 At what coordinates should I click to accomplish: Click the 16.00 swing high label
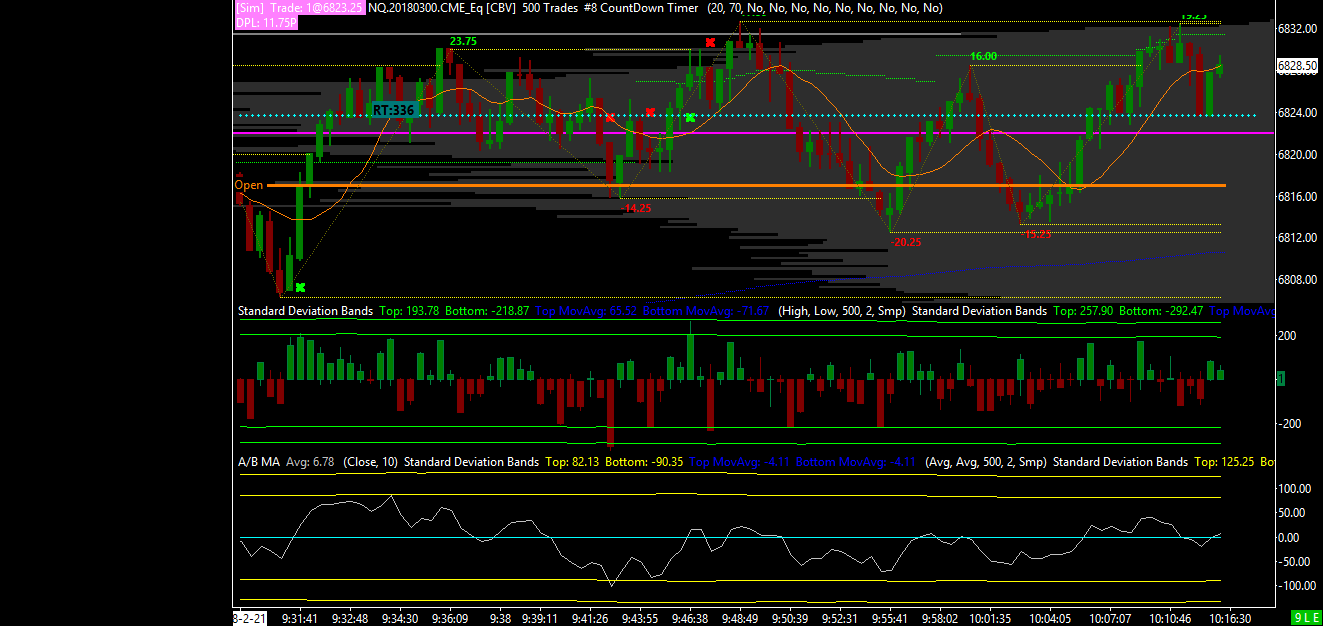click(983, 57)
